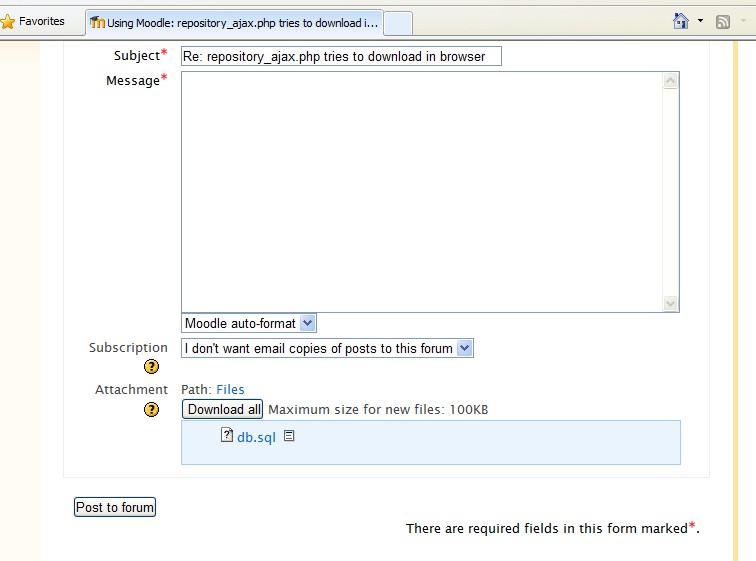This screenshot has height=561, width=756.
Task: Open the db.sql attachment link
Action: [256, 437]
